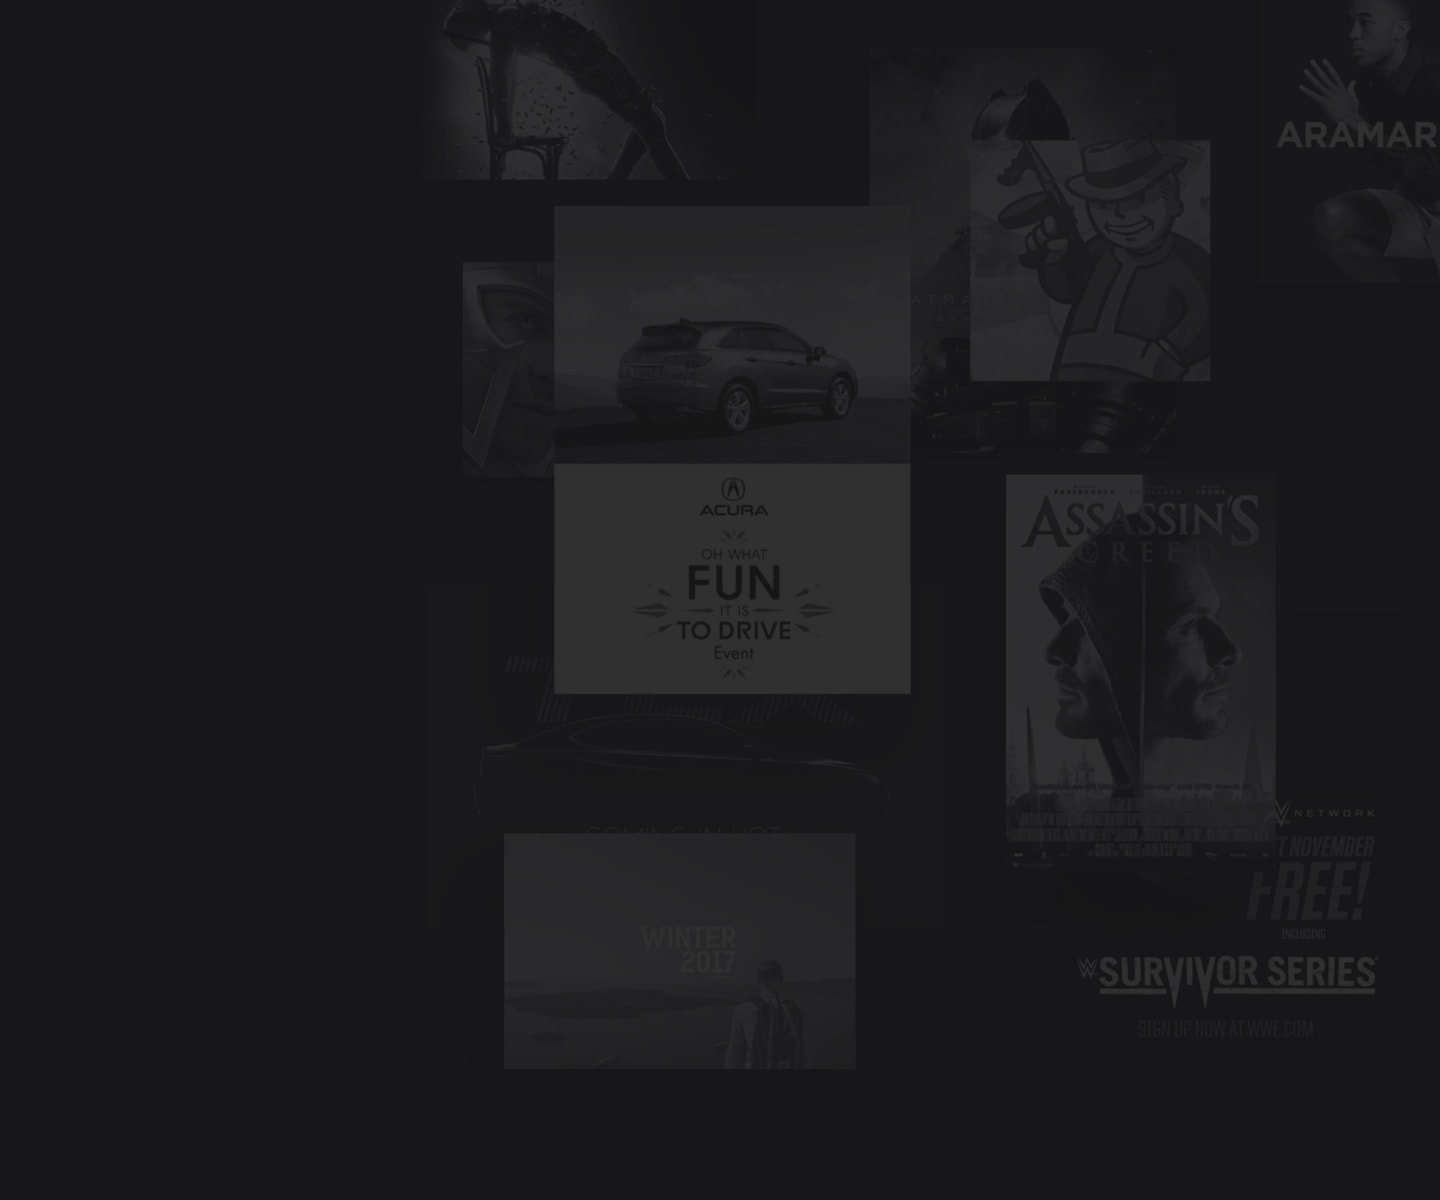Click the 'FUN' headline on Acura card
1440x1200 pixels.
pos(734,583)
